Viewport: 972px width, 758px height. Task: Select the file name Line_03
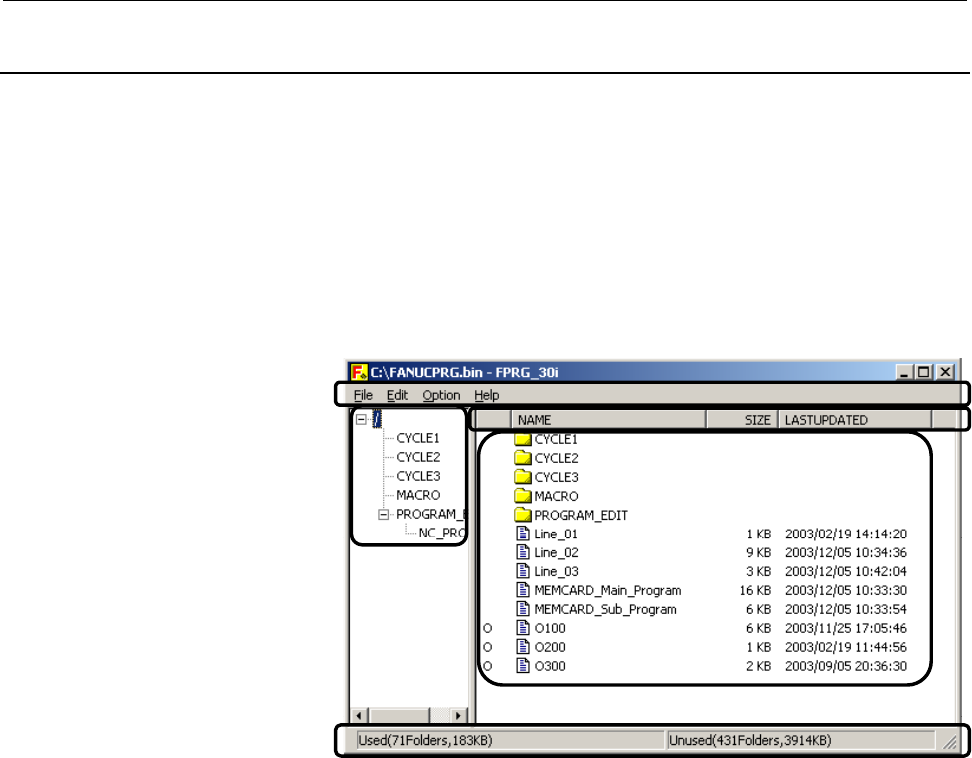click(x=556, y=571)
